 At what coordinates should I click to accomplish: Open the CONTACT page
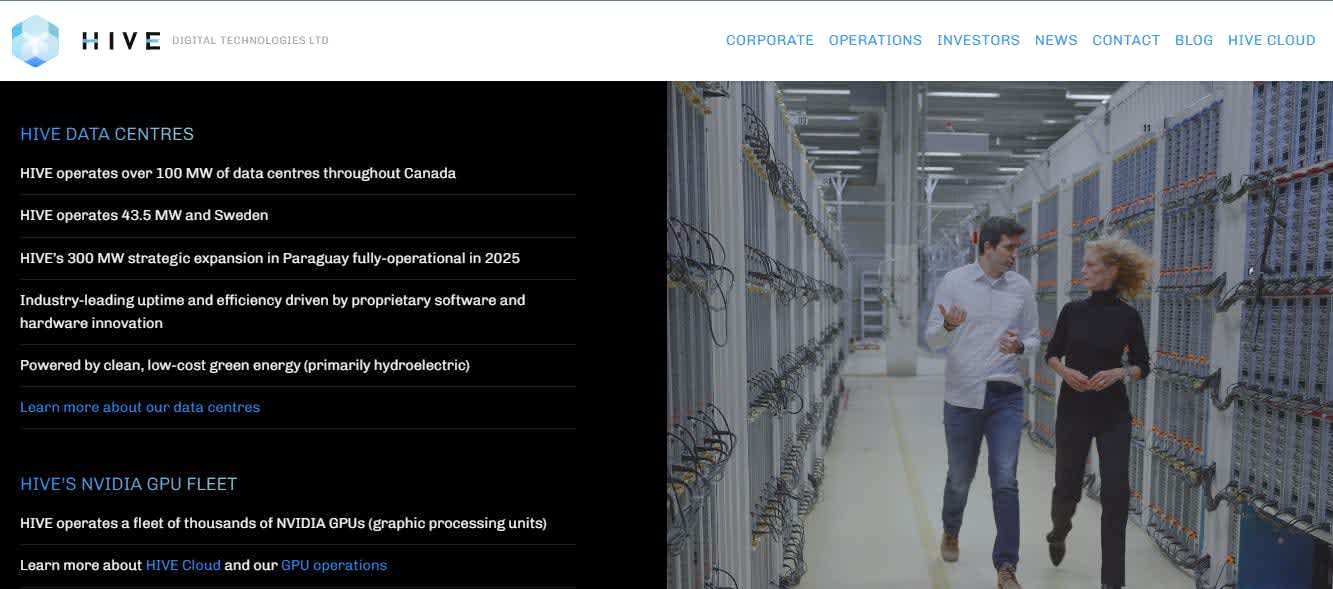(1126, 40)
